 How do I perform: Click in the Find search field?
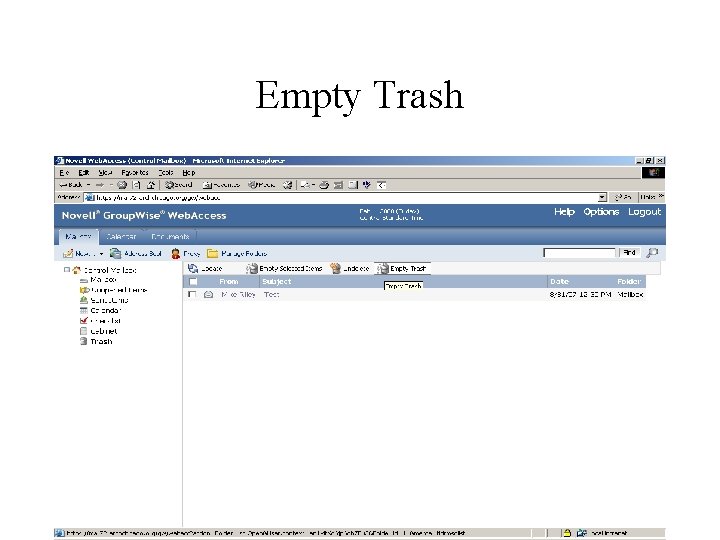click(579, 253)
